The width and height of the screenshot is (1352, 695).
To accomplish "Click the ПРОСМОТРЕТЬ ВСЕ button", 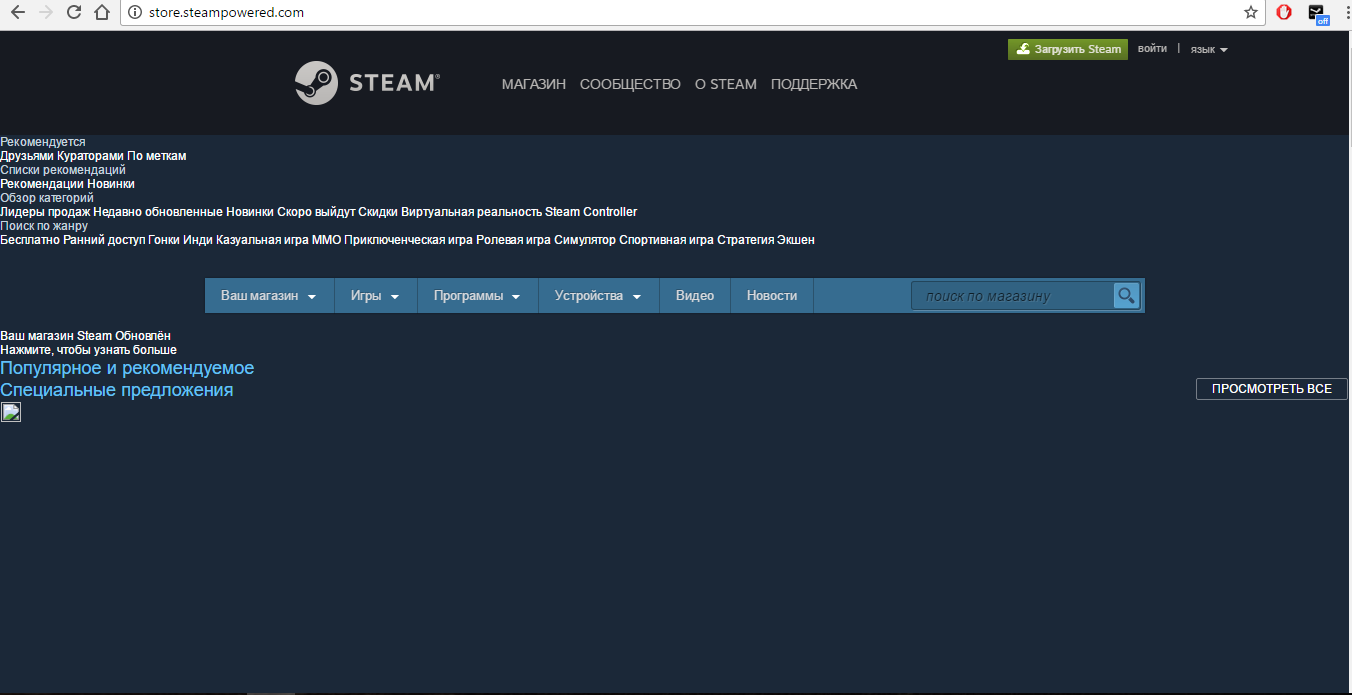I will 1272,389.
